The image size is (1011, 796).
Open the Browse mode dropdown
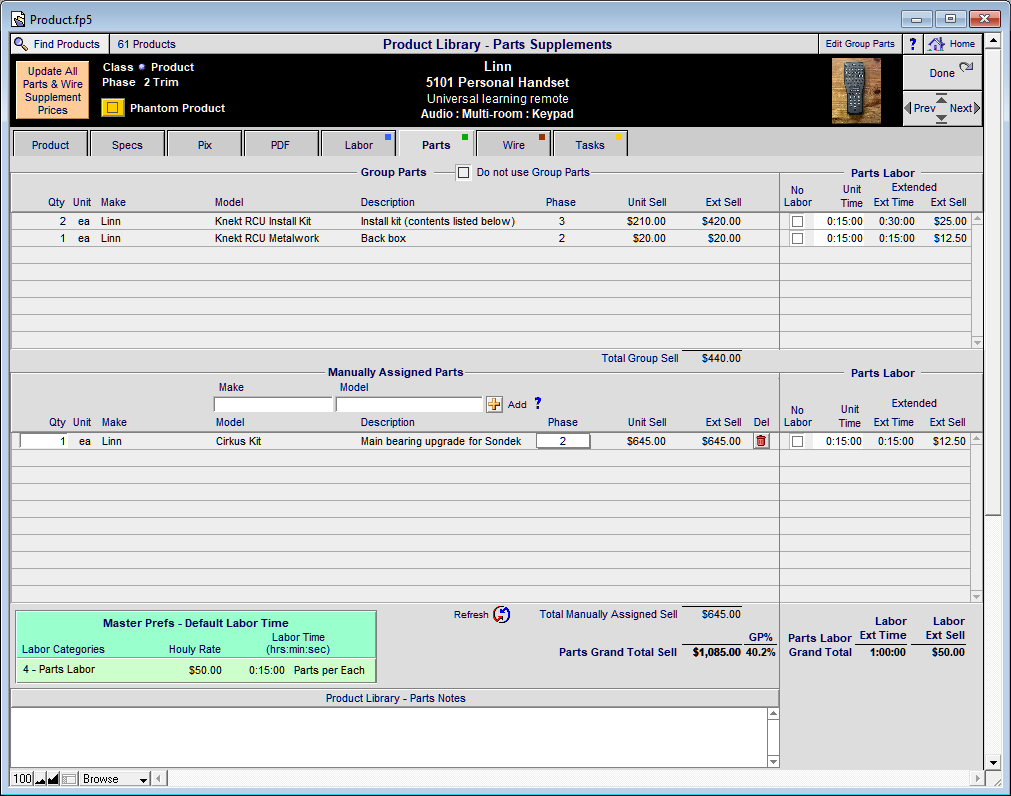pos(114,779)
